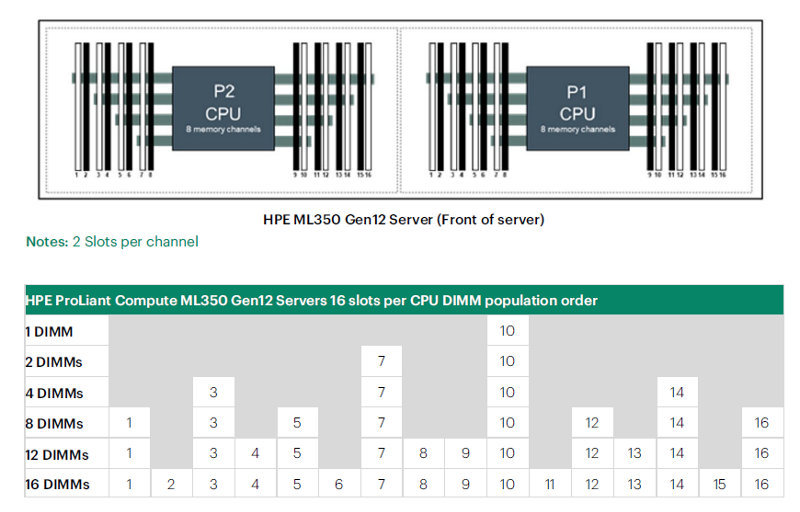Click cell 1 in the 16 DIMMs row

(x=130, y=483)
